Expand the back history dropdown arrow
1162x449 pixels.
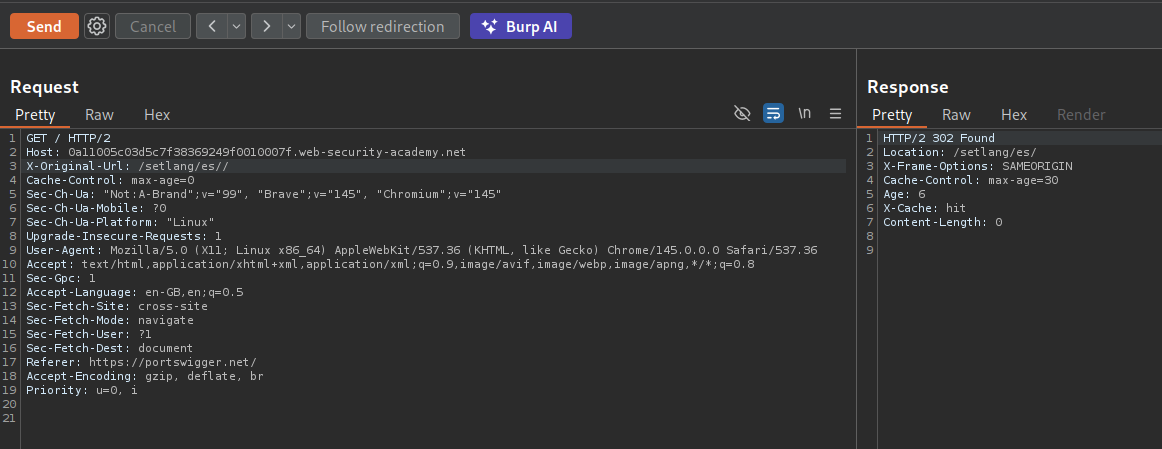[237, 27]
